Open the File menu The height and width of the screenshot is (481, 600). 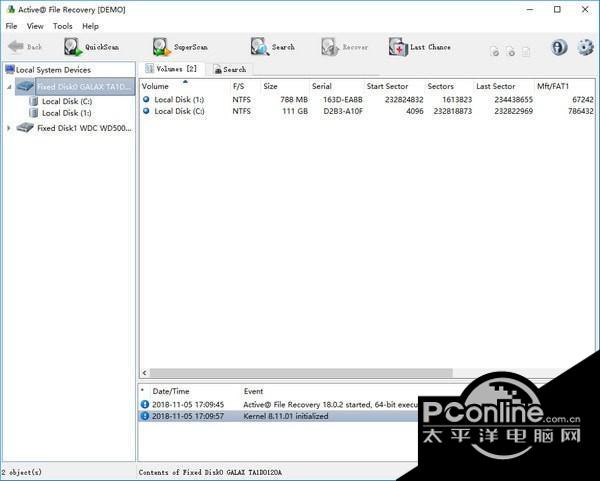(11, 26)
